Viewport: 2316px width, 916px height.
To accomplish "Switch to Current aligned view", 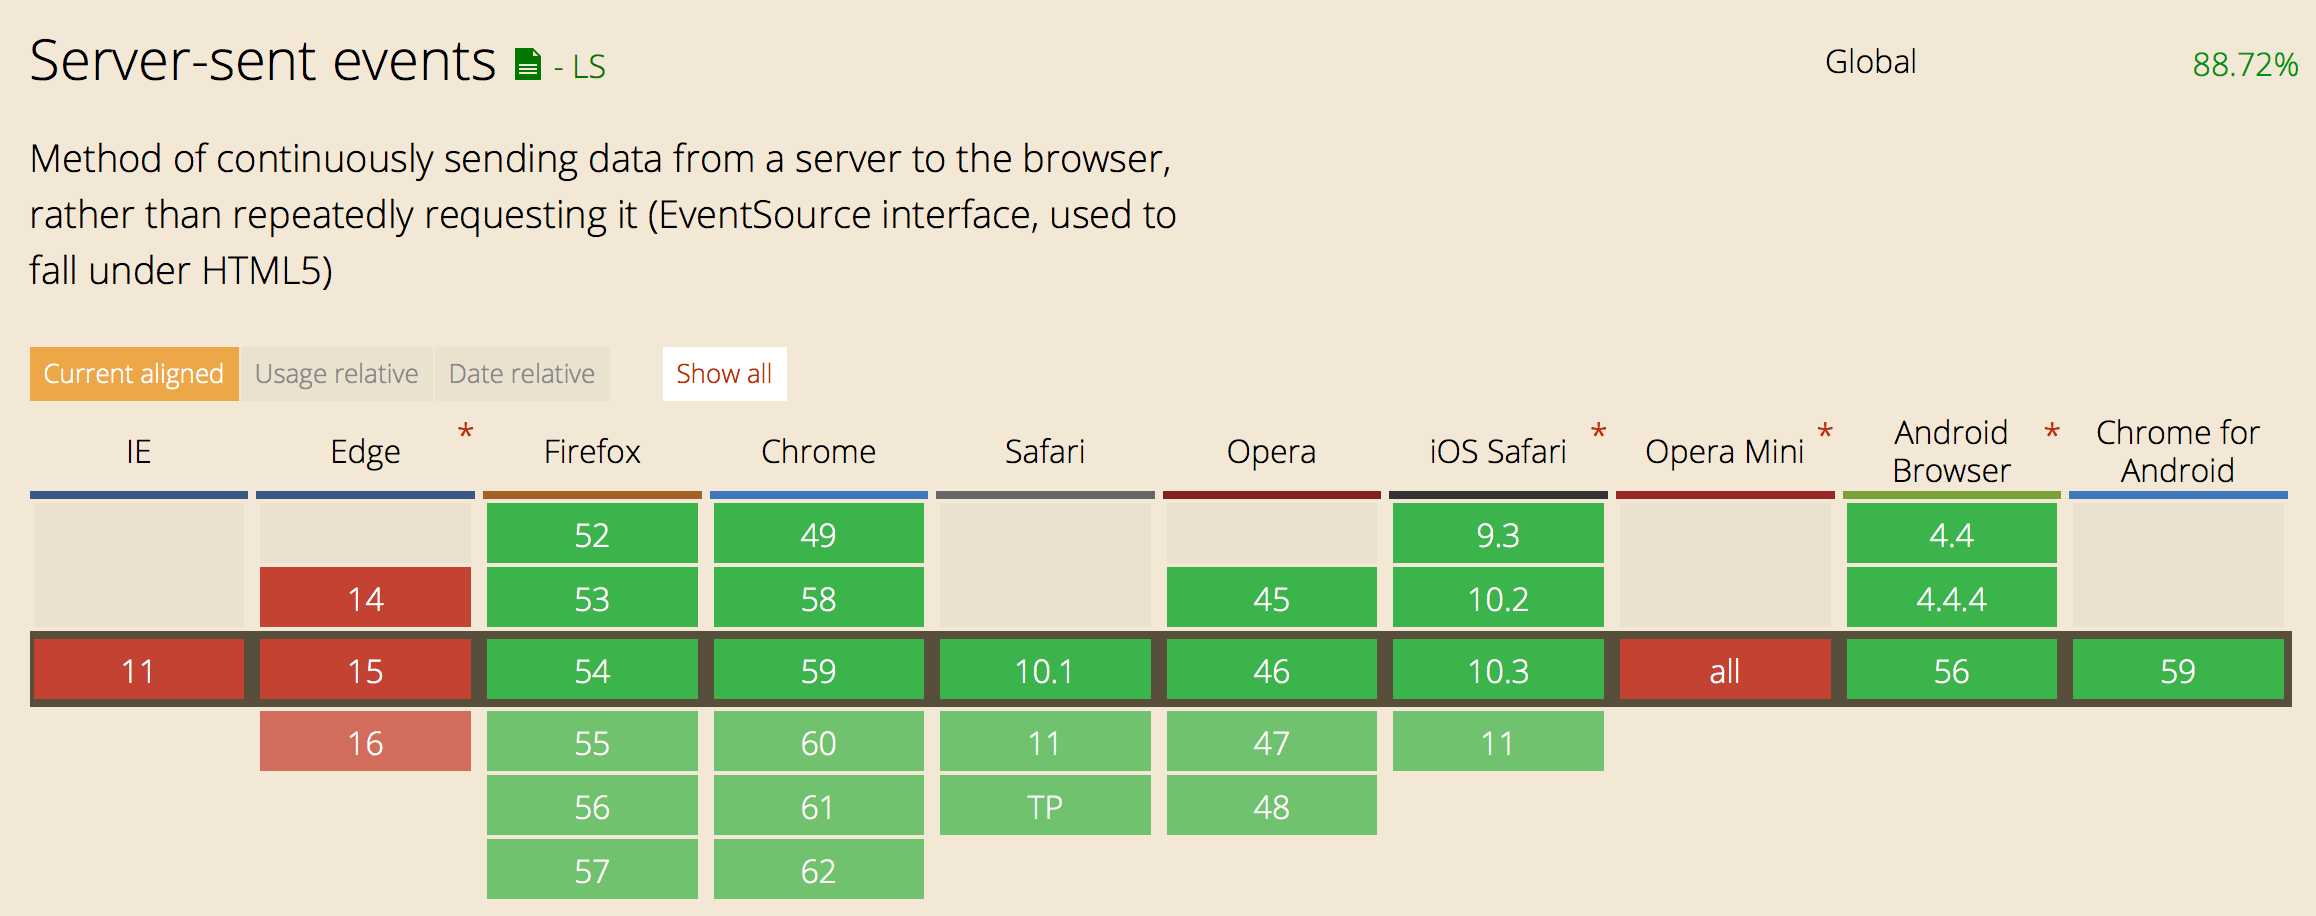I will click(134, 374).
